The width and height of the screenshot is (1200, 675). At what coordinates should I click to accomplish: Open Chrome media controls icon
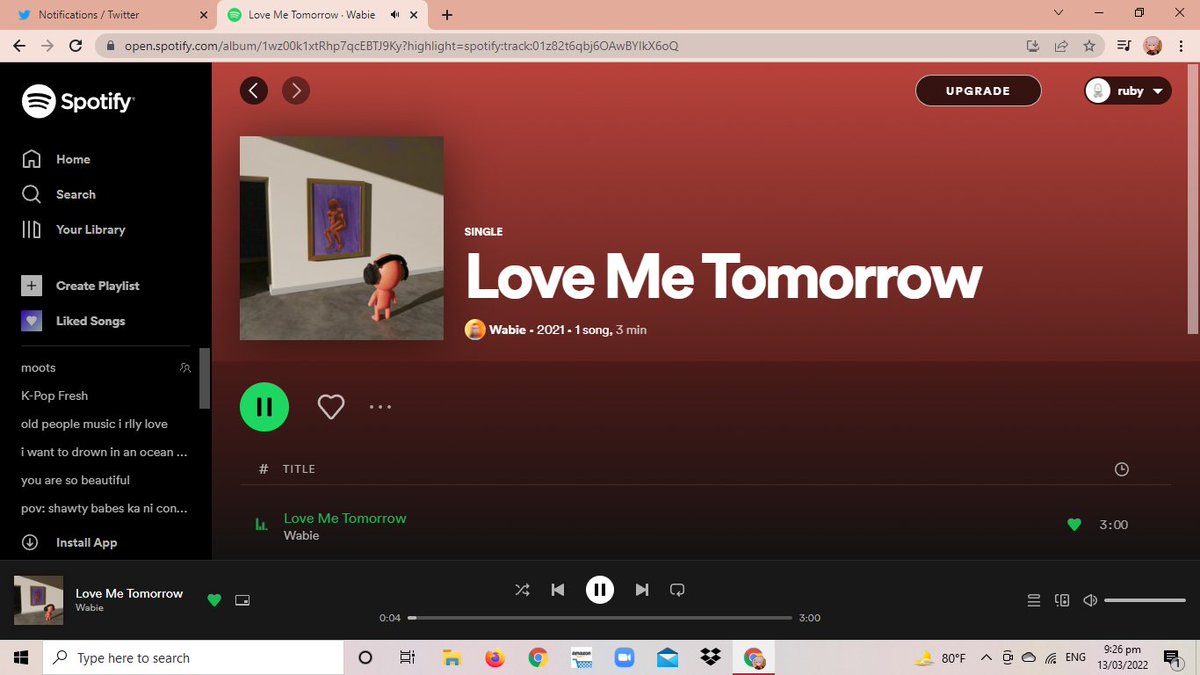1123,45
